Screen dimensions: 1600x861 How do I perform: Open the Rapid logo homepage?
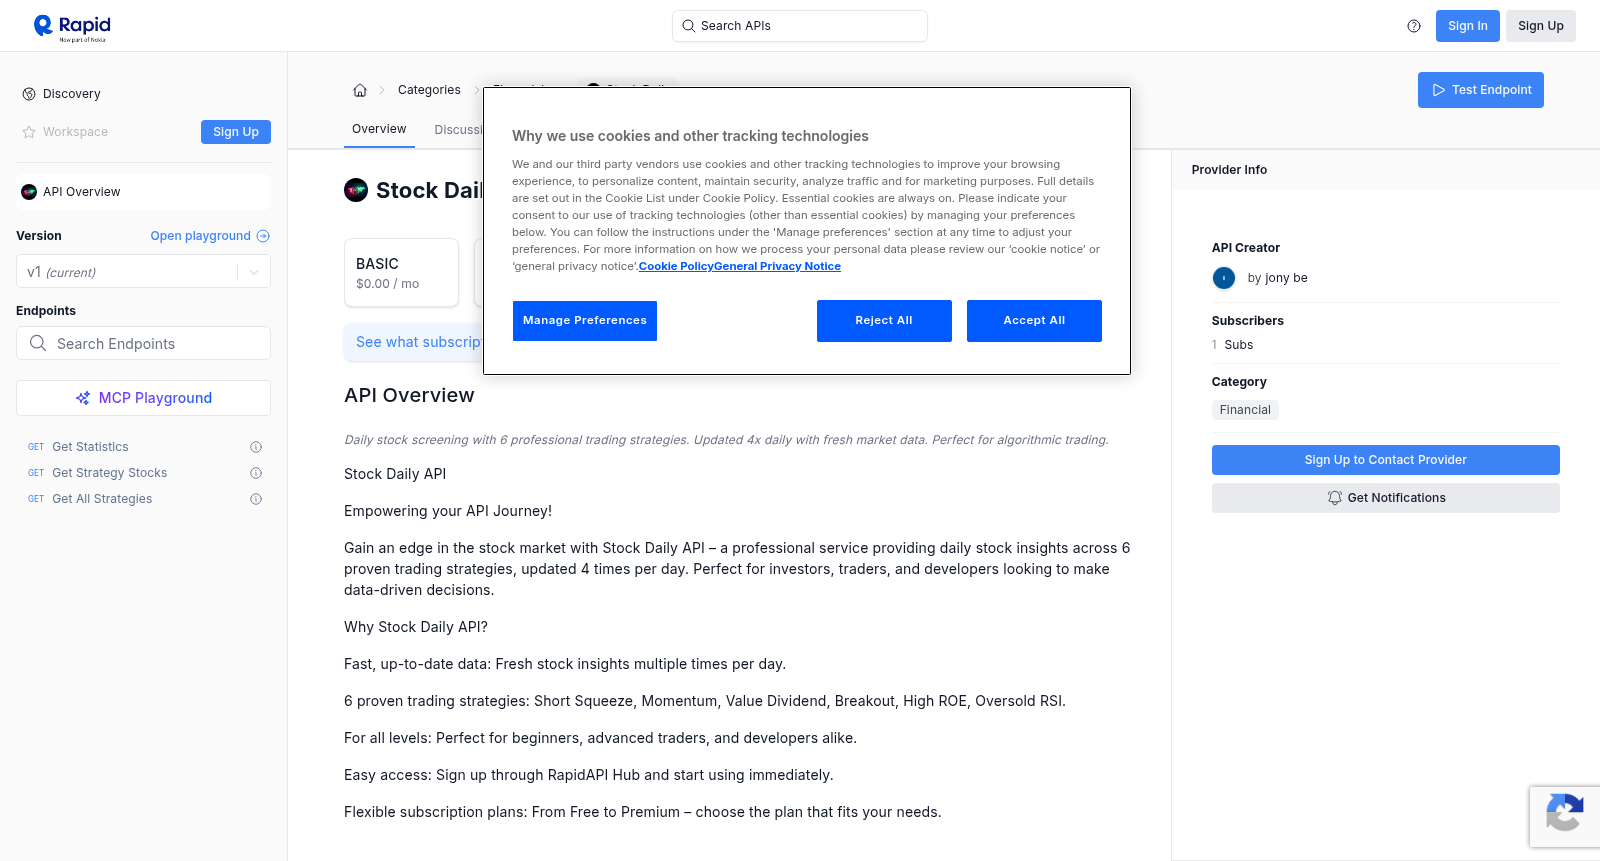tap(72, 27)
